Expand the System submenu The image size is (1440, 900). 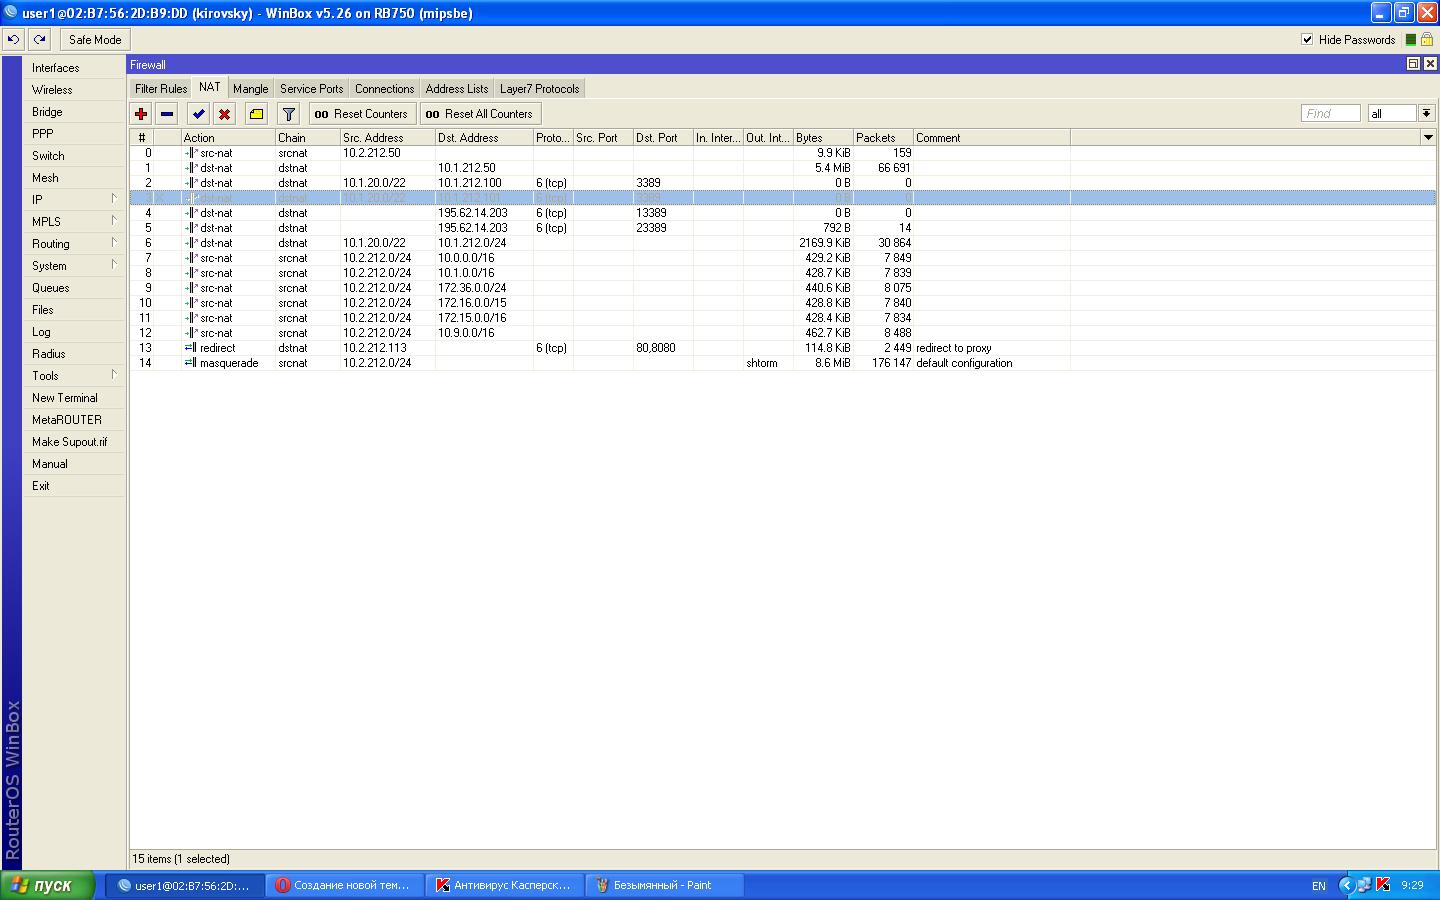[x=75, y=266]
